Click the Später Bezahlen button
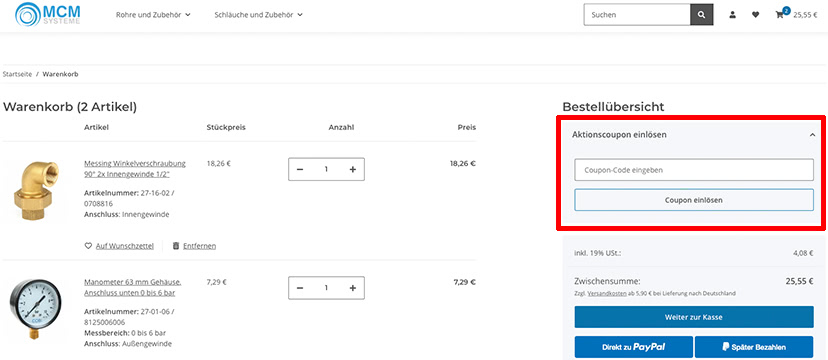Image resolution: width=828 pixels, height=360 pixels. click(x=754, y=347)
